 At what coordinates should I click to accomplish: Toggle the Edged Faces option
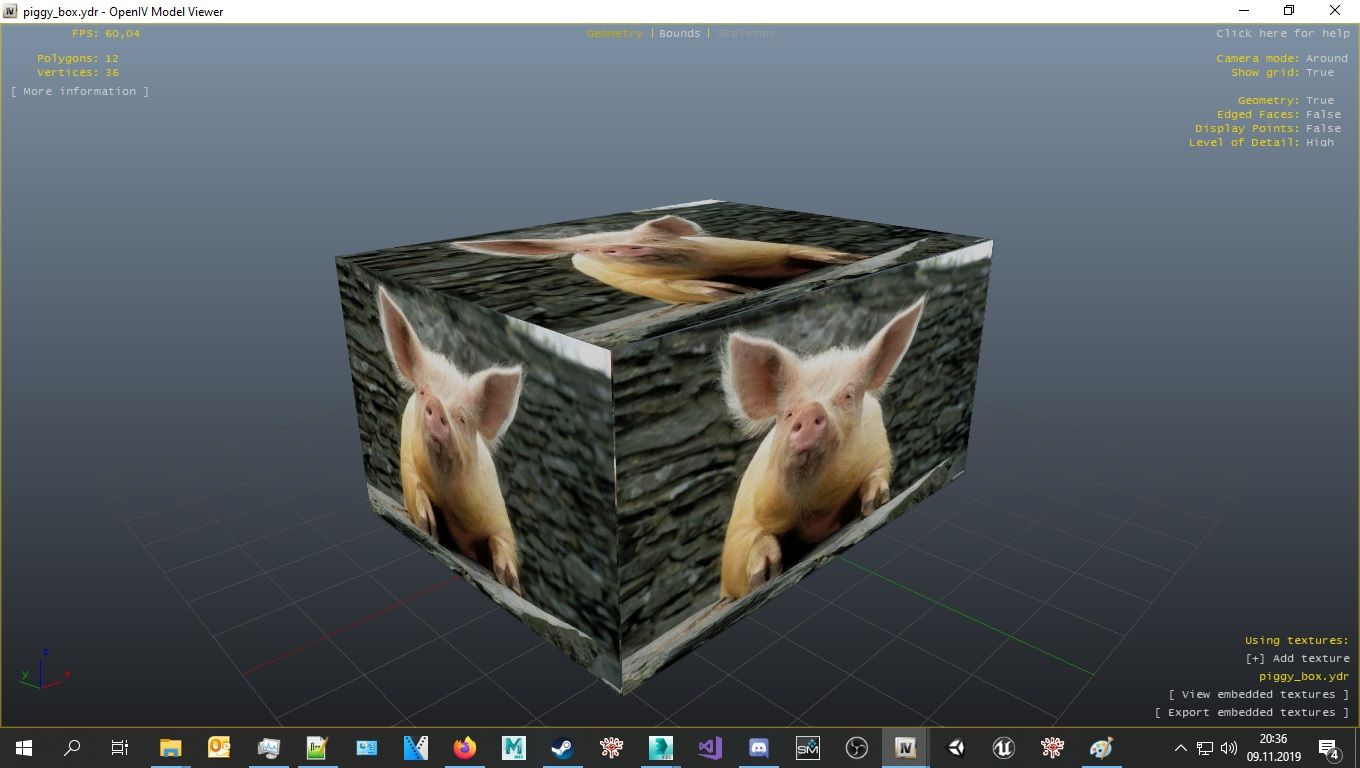[x=1322, y=114]
